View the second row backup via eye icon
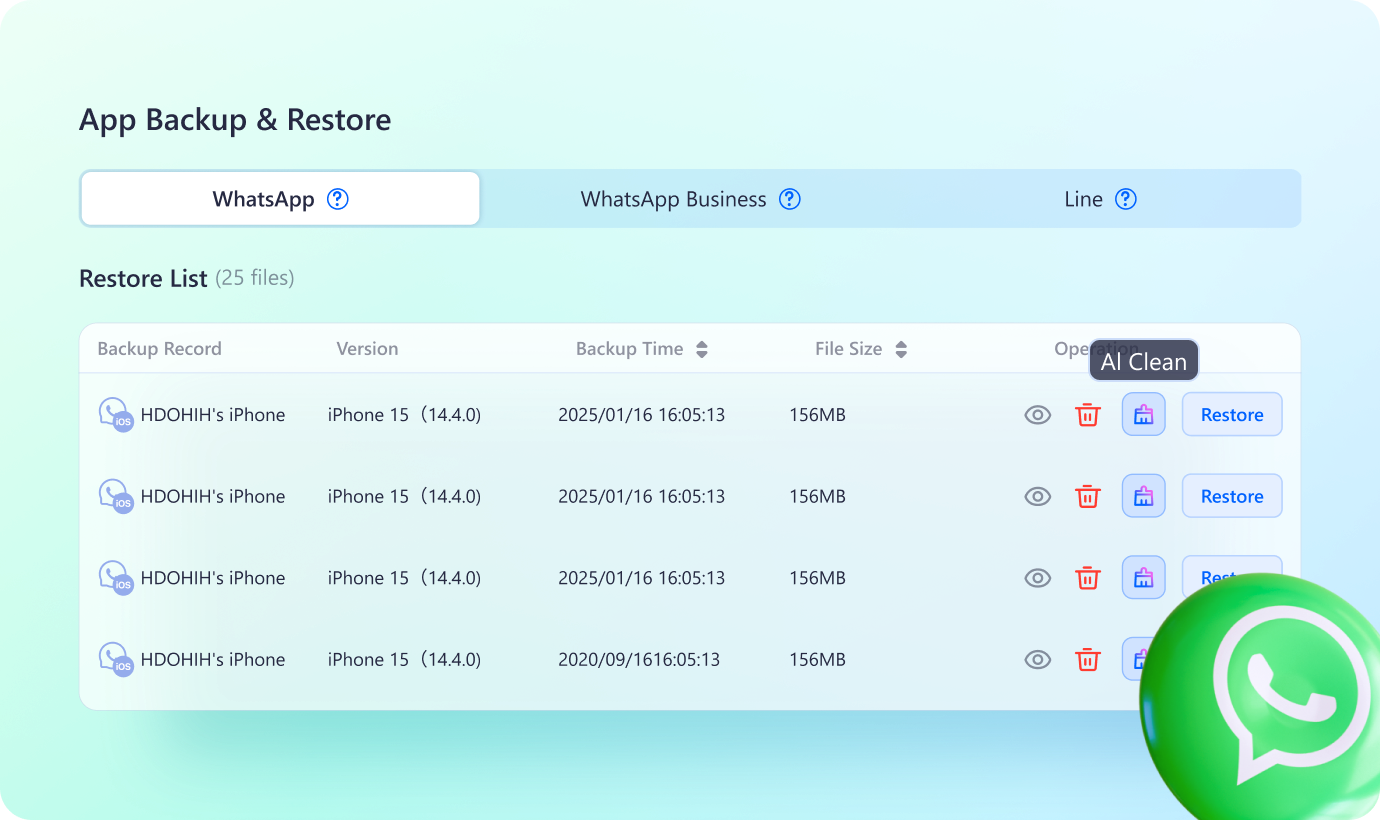 pos(1038,496)
